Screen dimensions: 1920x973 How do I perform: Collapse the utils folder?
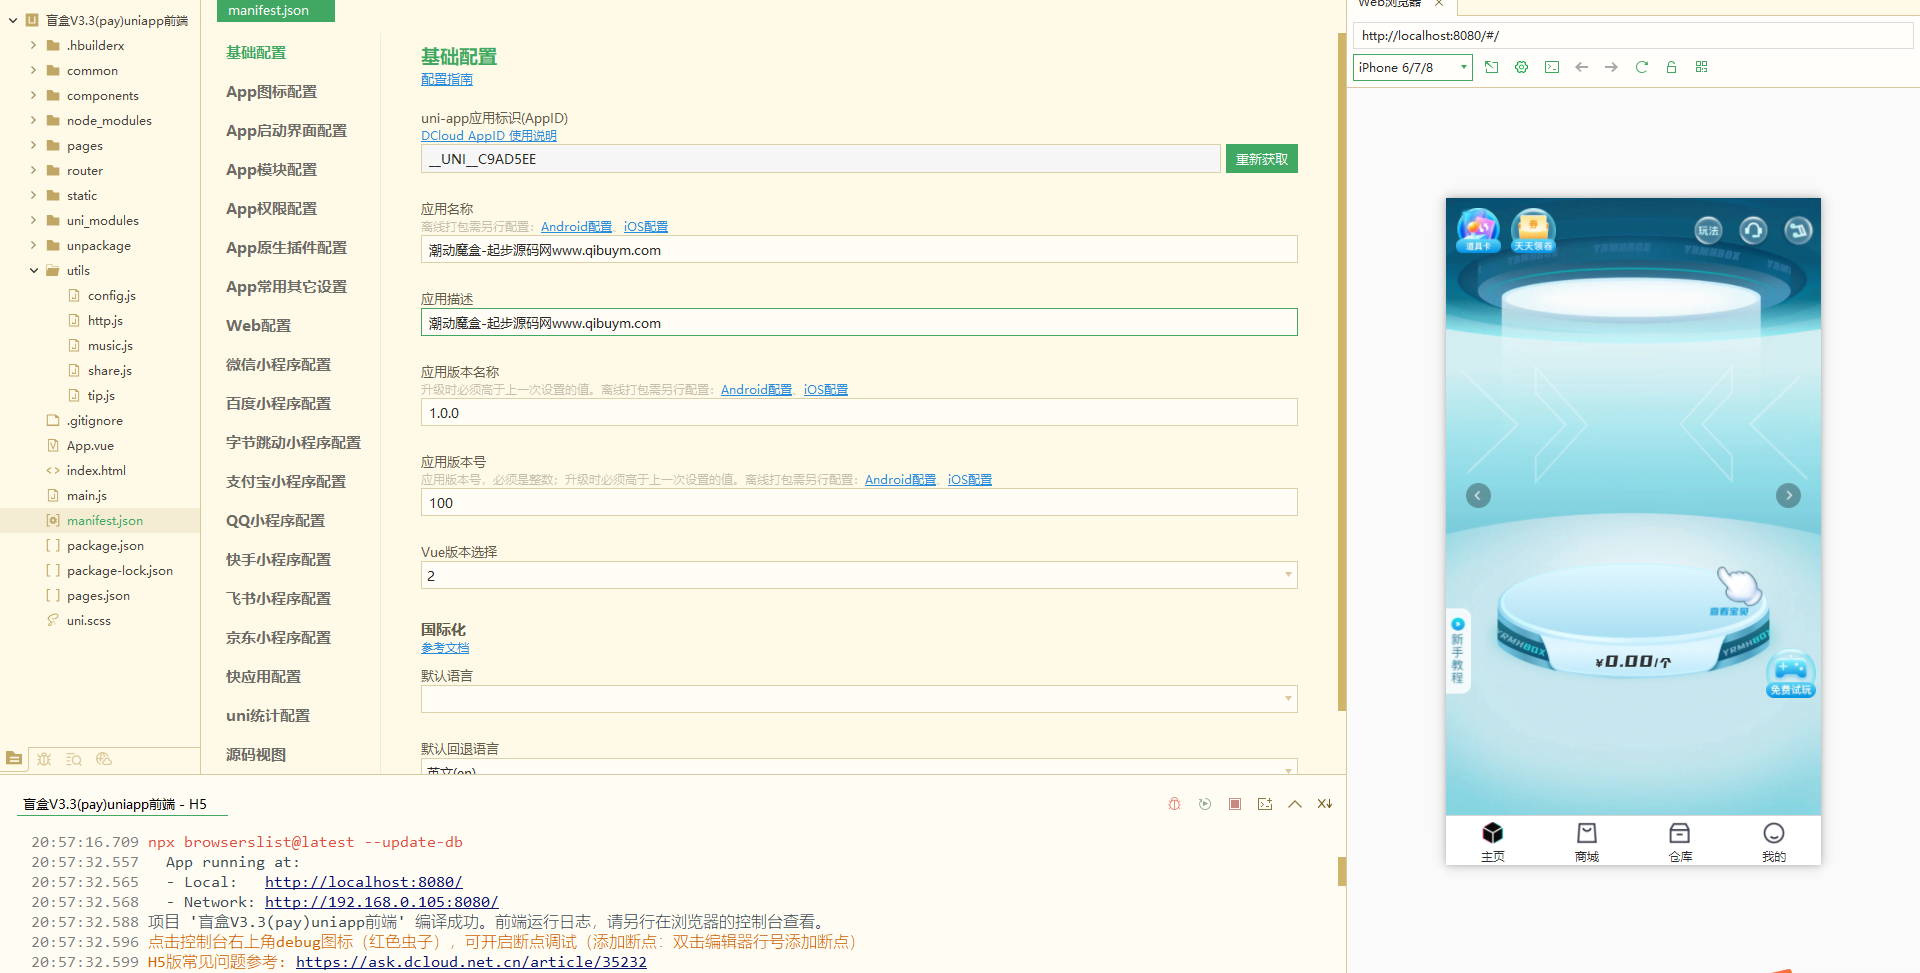[x=33, y=270]
